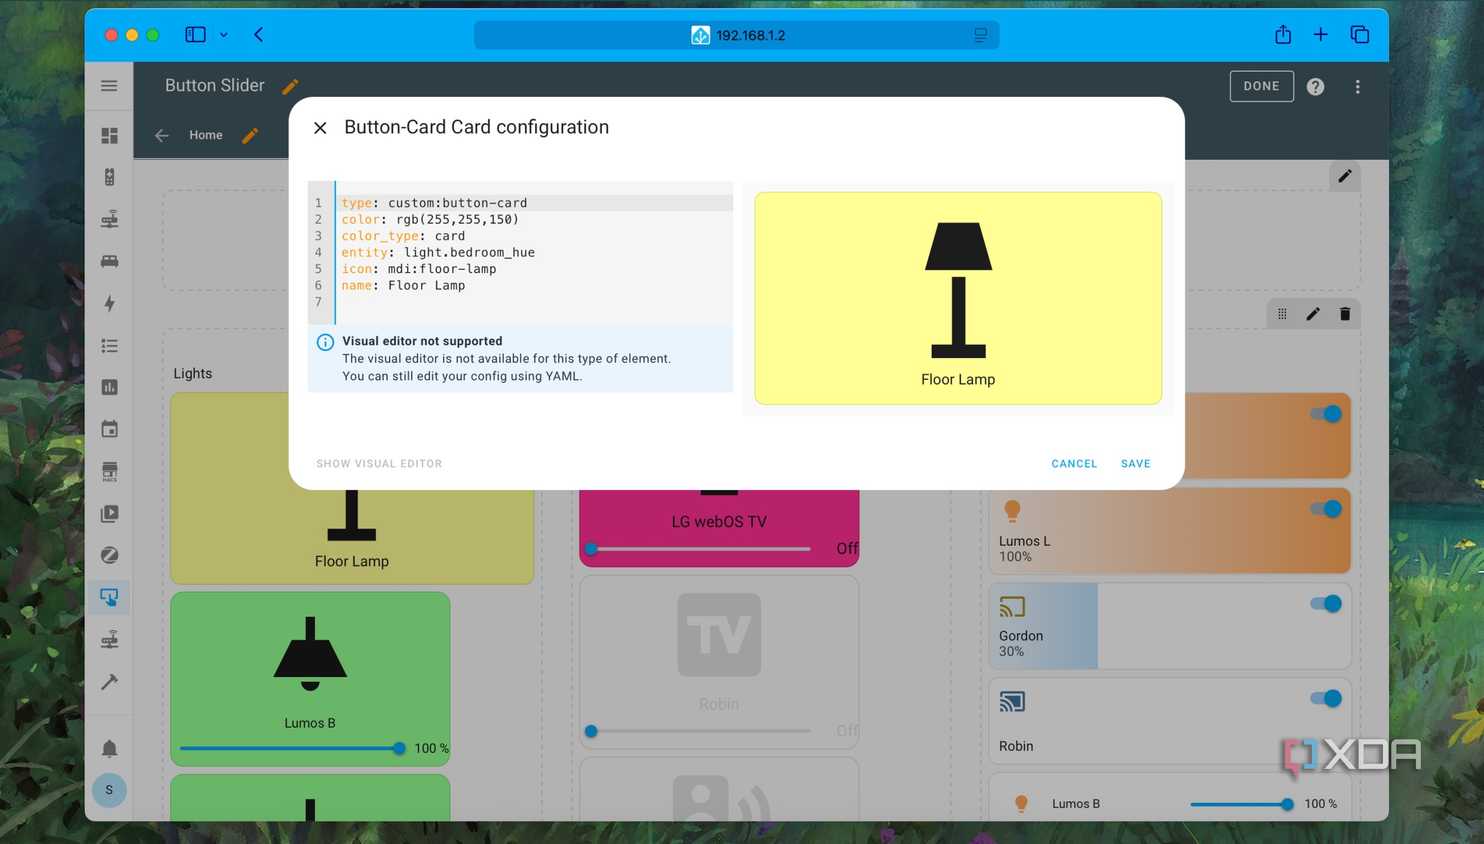
Task: Click SHOW VISUAL EDITOR
Action: [x=379, y=464]
